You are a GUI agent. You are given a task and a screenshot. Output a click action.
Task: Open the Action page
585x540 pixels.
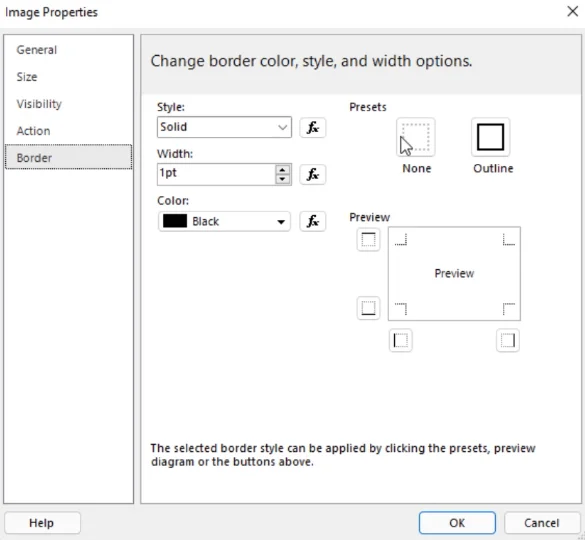pyautogui.click(x=33, y=131)
